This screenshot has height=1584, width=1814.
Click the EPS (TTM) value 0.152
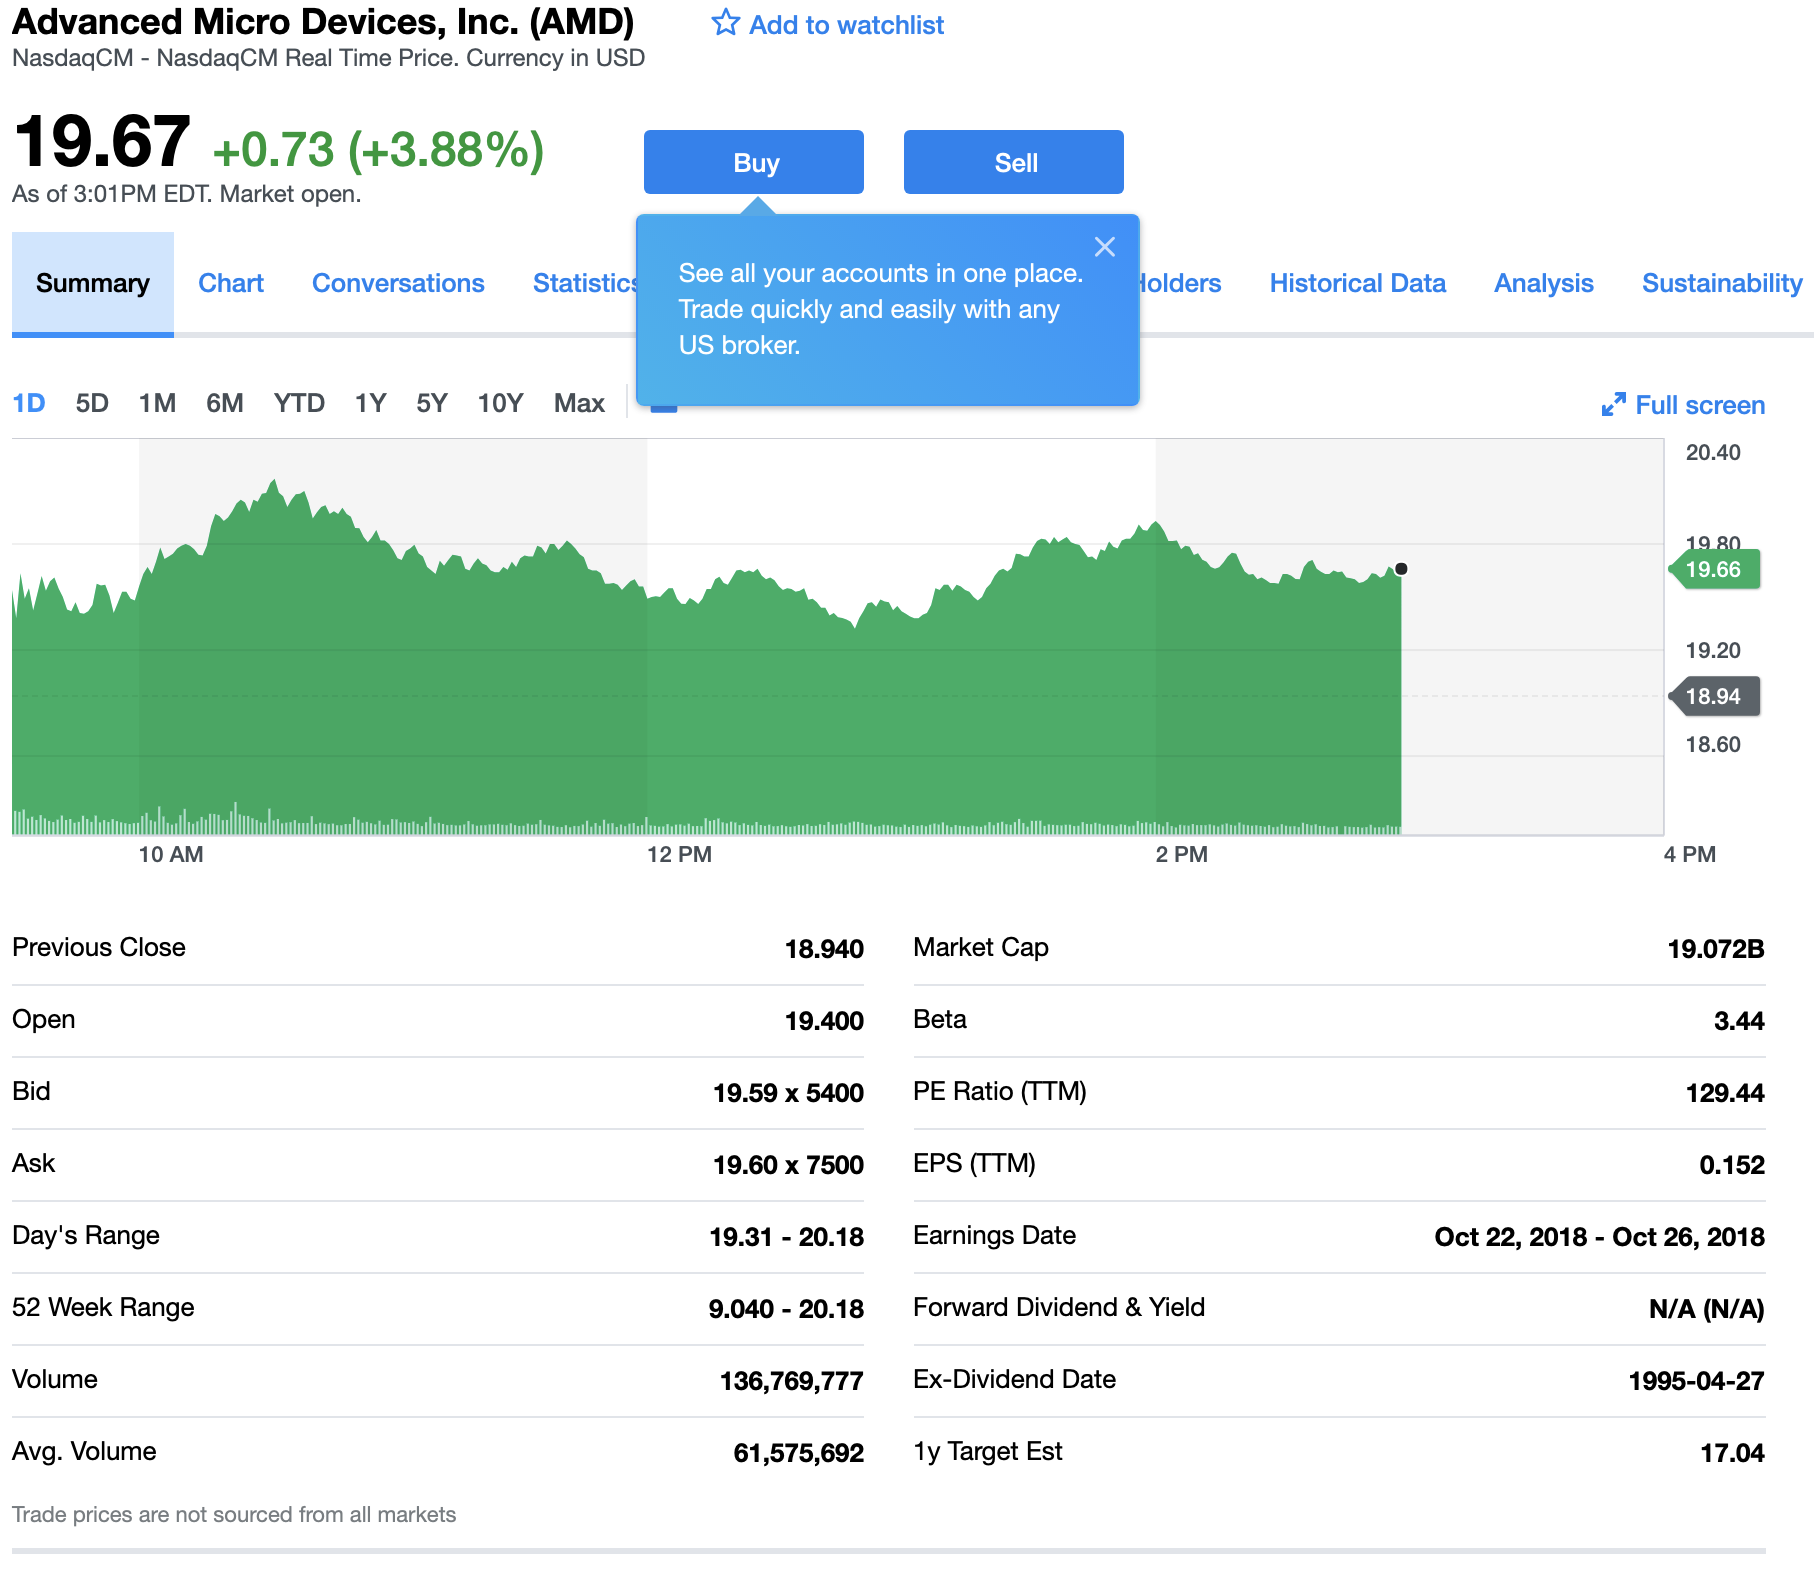tap(1732, 1165)
